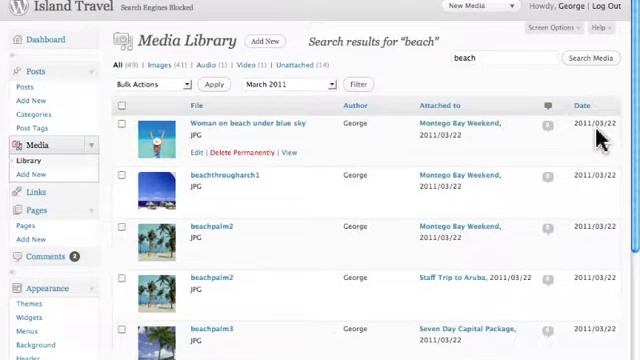Check the beachthrougharch1 row checkbox
640x360 pixels.
pos(122,175)
